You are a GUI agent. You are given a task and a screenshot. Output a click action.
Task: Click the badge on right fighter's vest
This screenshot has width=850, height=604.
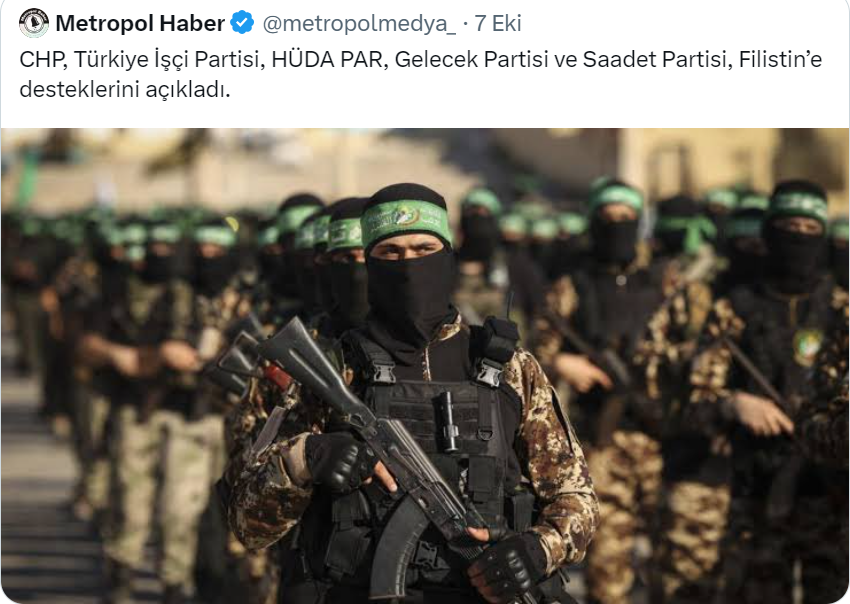coord(808,346)
